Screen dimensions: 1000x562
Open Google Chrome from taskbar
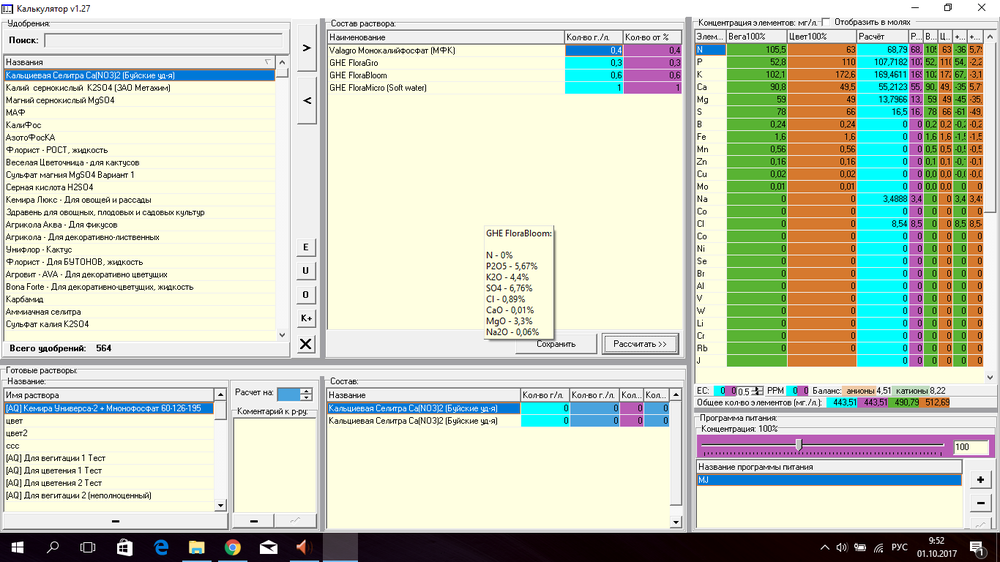click(x=233, y=547)
